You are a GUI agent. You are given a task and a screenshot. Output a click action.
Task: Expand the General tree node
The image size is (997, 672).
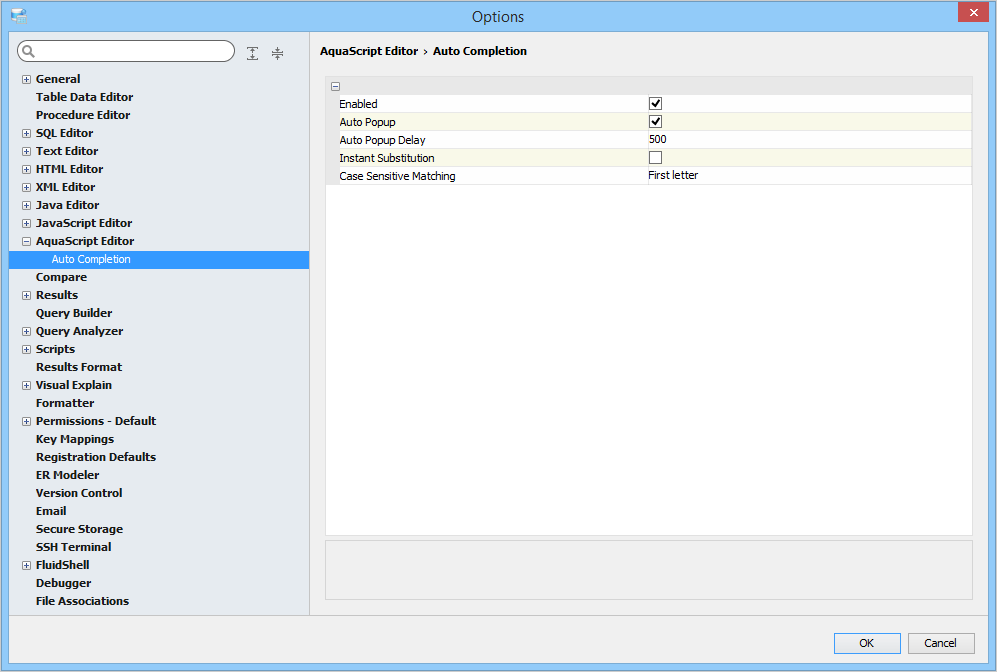(x=26, y=79)
